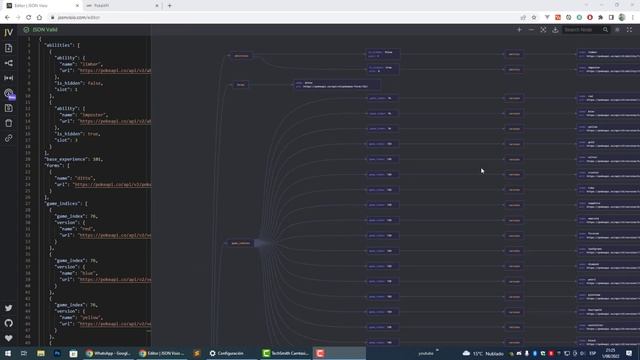Open the Twitter link in the sidebar

coord(9,308)
